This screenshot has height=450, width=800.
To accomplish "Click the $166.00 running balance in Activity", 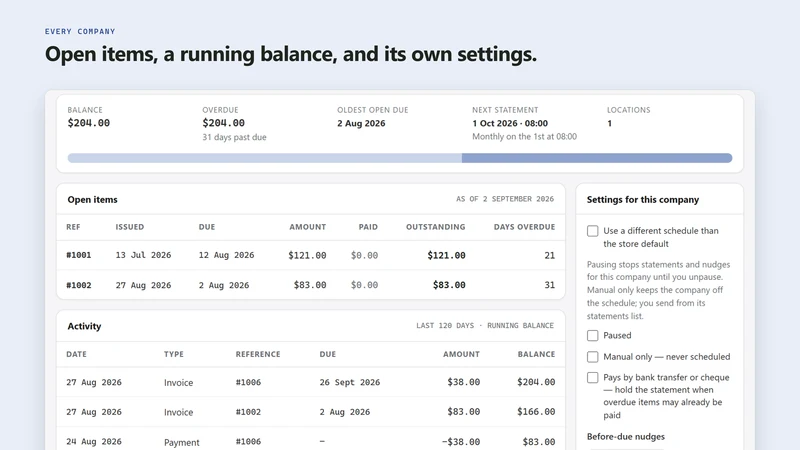I will pyautogui.click(x=536, y=411).
